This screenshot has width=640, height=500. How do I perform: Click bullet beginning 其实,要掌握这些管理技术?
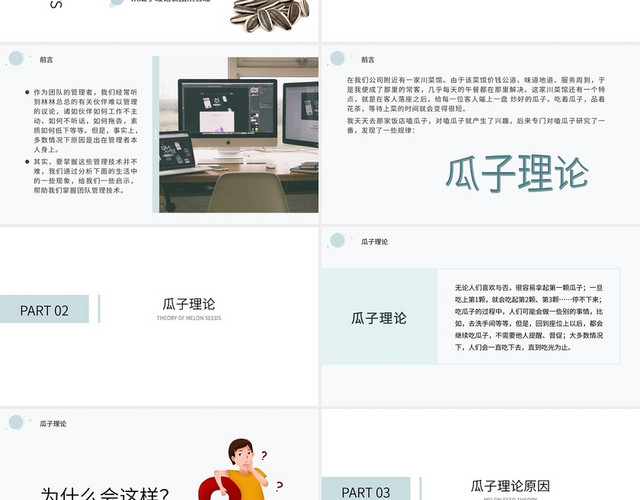pos(85,176)
